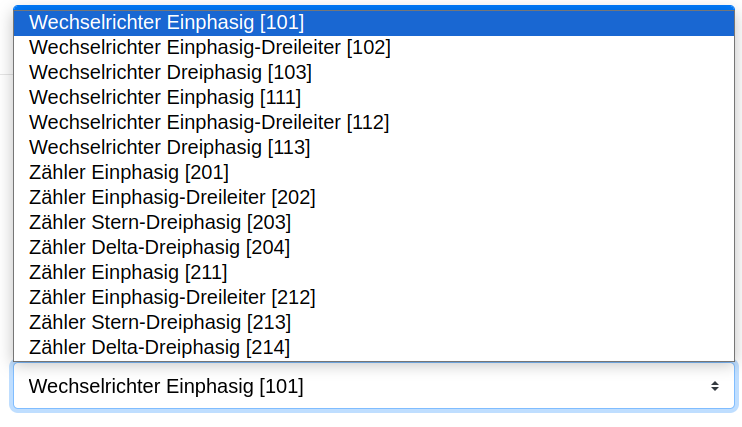Choose Wechselrichter Einphasig-Dreileiter [112]
Screen dimensions: 742x427
pos(374,123)
